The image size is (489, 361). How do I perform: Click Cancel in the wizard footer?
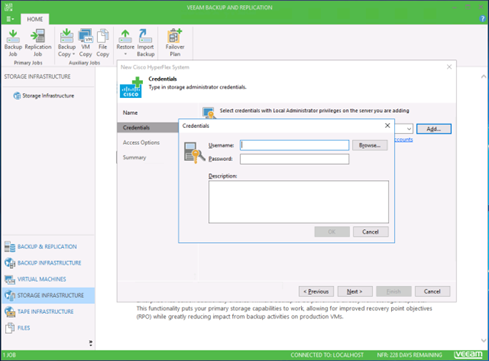point(432,291)
